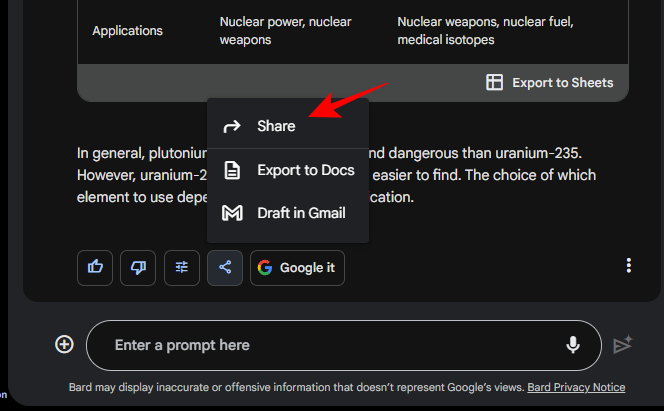Open the three-dot more options menu
The image size is (664, 411).
629,265
